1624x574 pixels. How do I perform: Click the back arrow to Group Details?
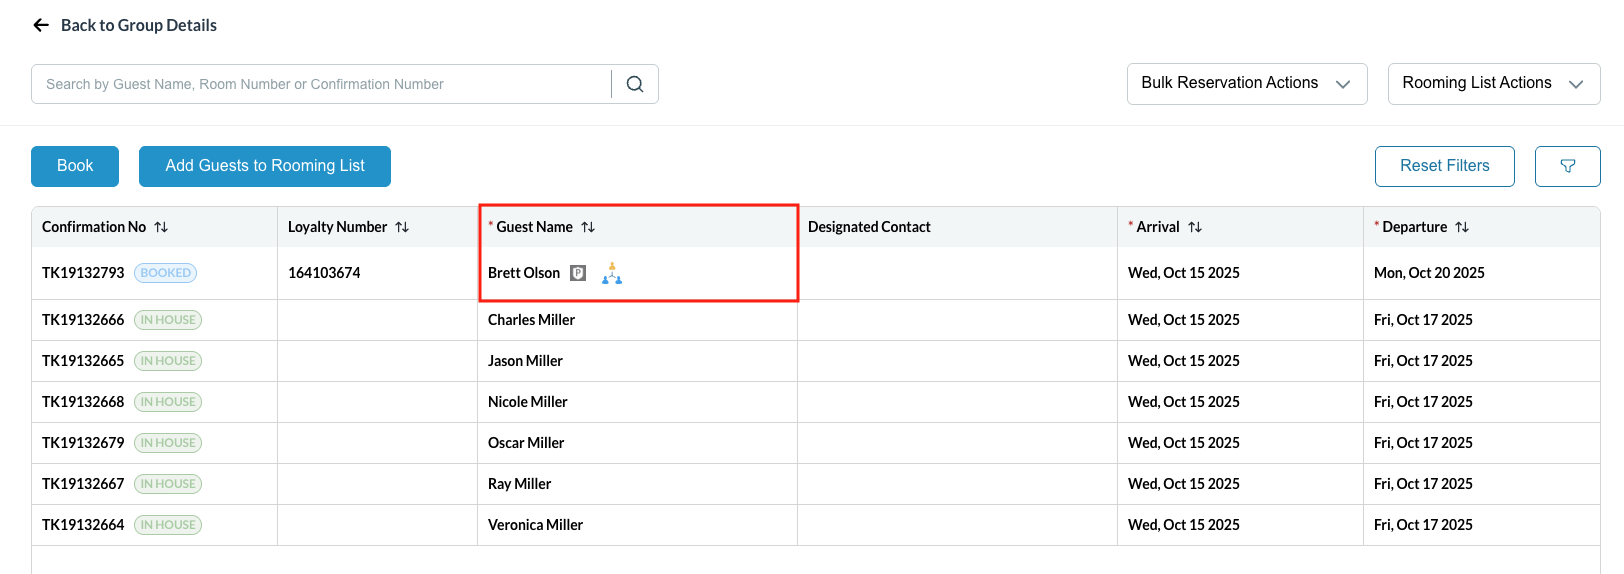click(41, 25)
